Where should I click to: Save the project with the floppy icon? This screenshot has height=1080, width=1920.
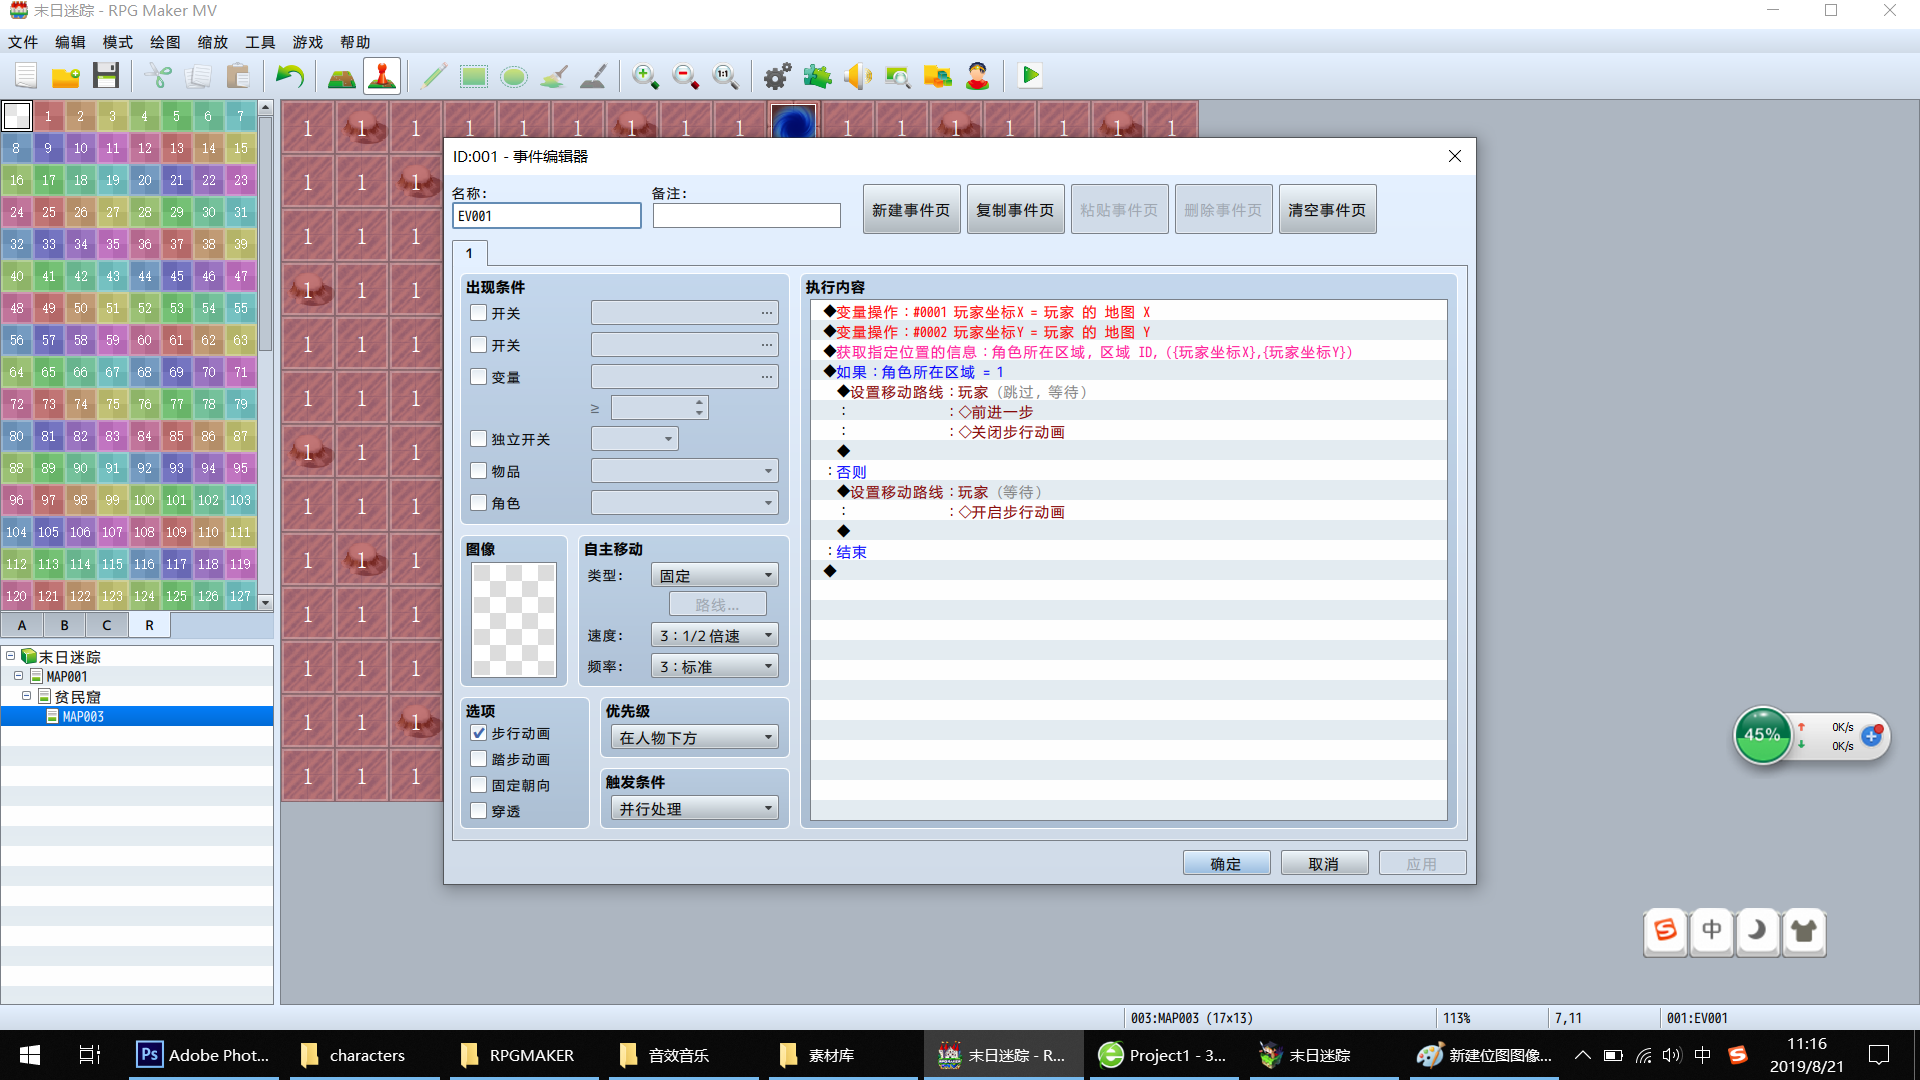pos(106,76)
